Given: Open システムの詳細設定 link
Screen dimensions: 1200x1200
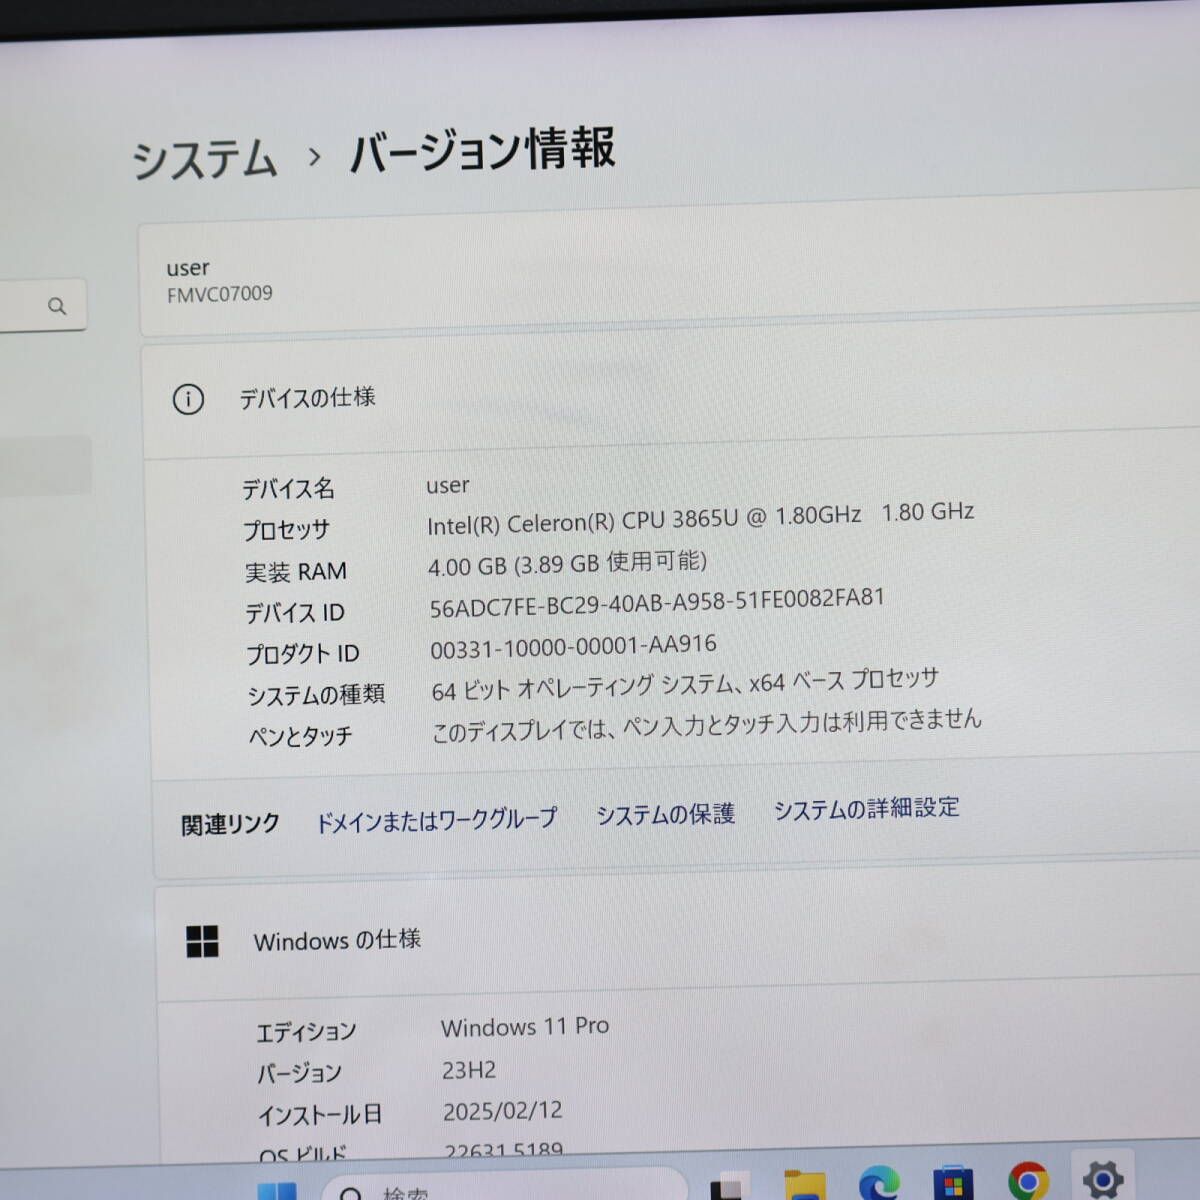Looking at the screenshot, I should point(866,808).
